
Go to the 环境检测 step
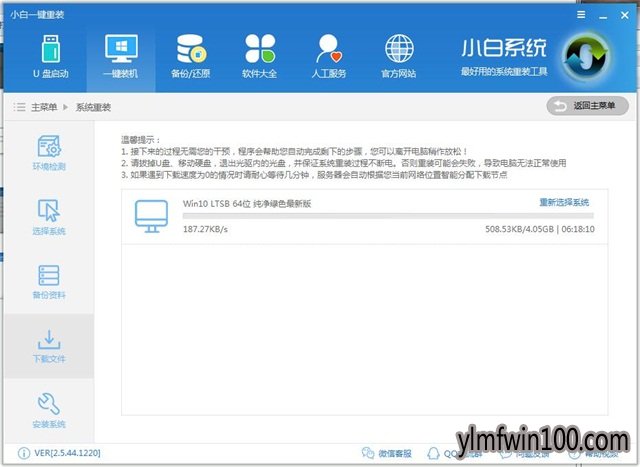[49, 153]
